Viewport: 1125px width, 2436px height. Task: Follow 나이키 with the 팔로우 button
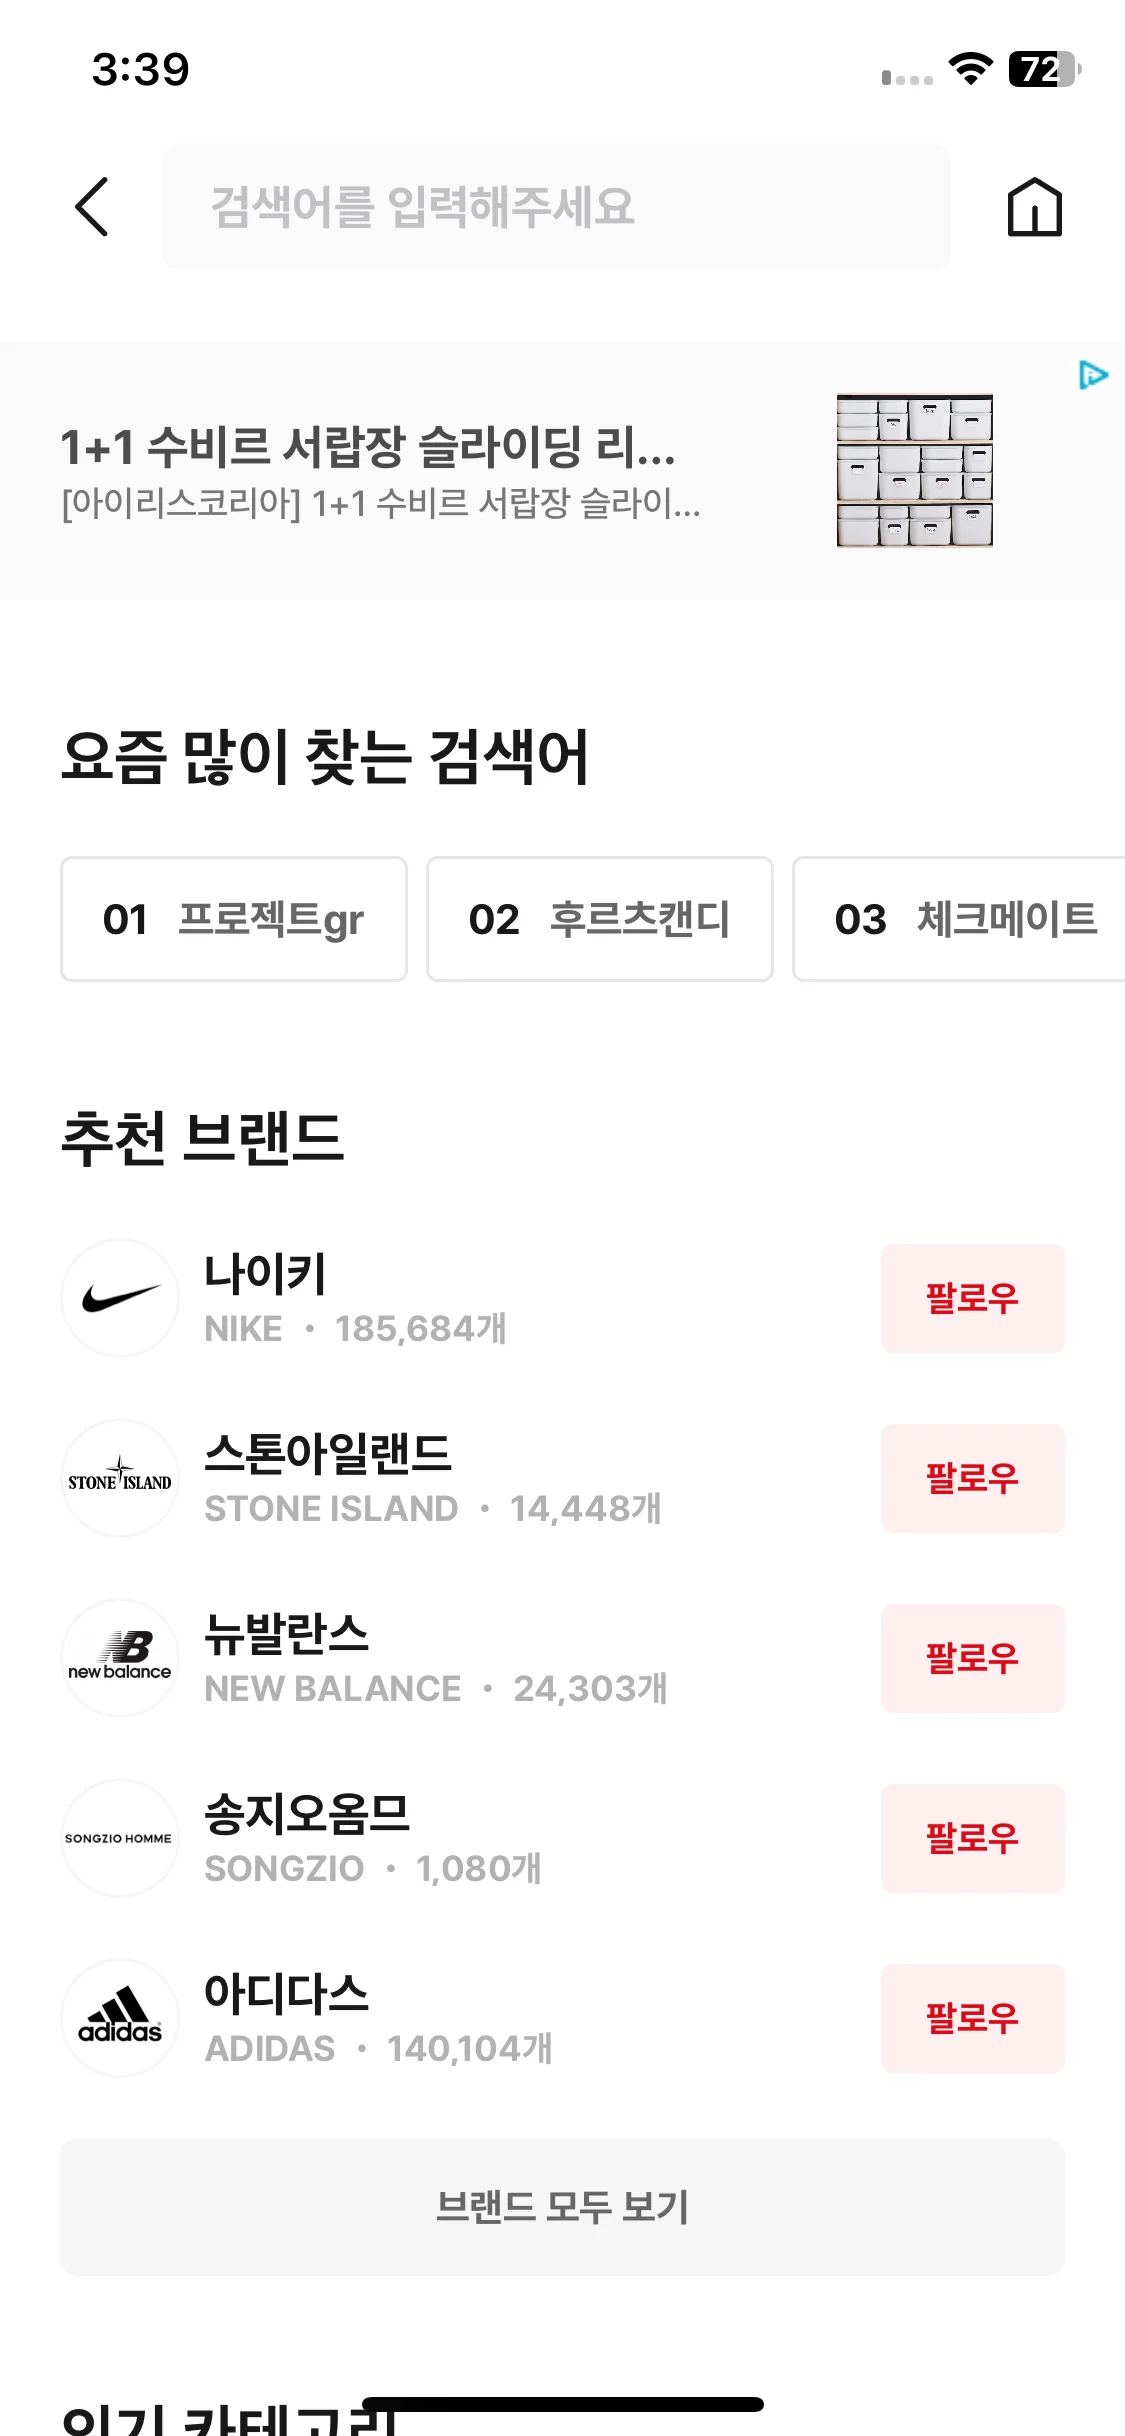click(x=972, y=1298)
